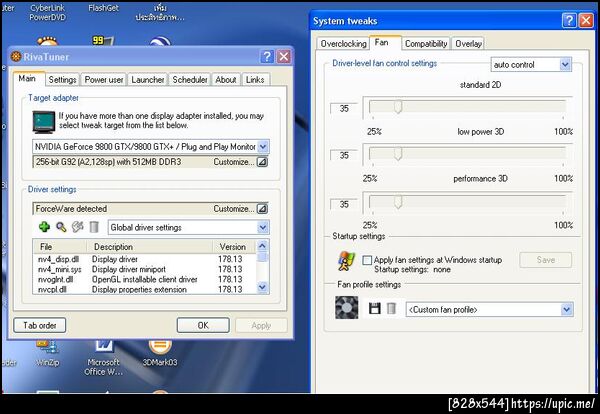Switch to the Links tab
This screenshot has width=600, height=414.
tap(255, 80)
